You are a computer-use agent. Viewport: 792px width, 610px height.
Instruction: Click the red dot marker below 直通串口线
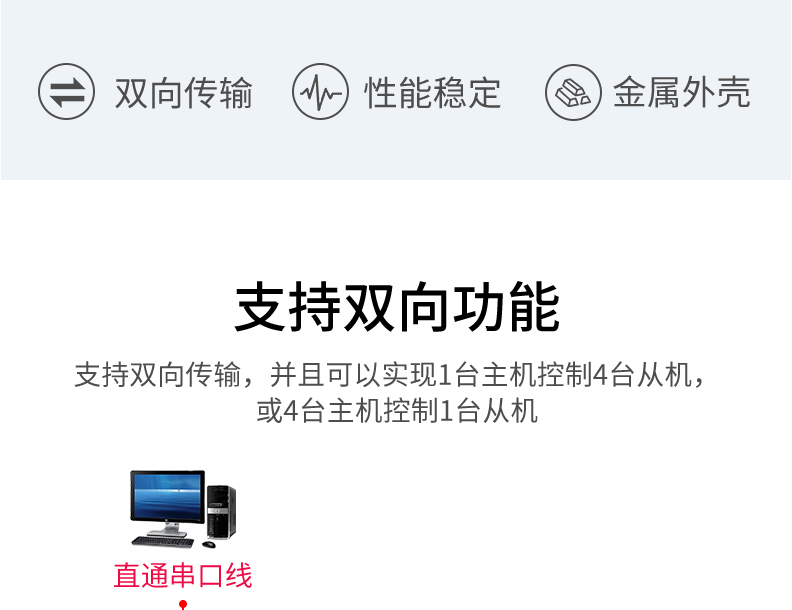[183, 604]
